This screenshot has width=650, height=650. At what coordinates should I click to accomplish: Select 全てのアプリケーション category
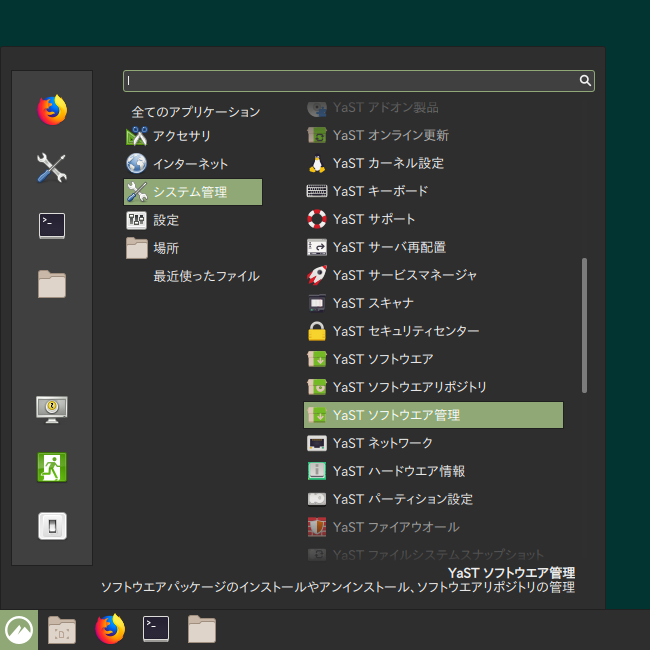pyautogui.click(x=196, y=112)
